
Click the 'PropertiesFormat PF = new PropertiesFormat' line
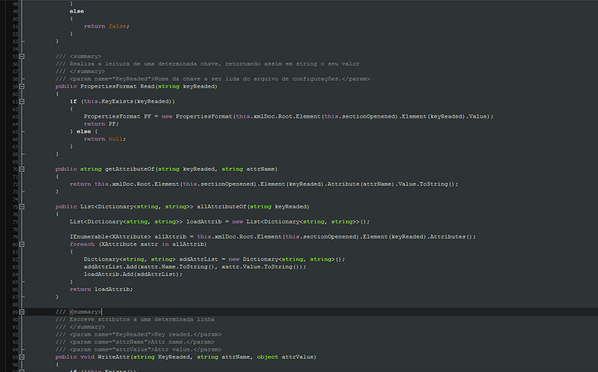point(288,116)
